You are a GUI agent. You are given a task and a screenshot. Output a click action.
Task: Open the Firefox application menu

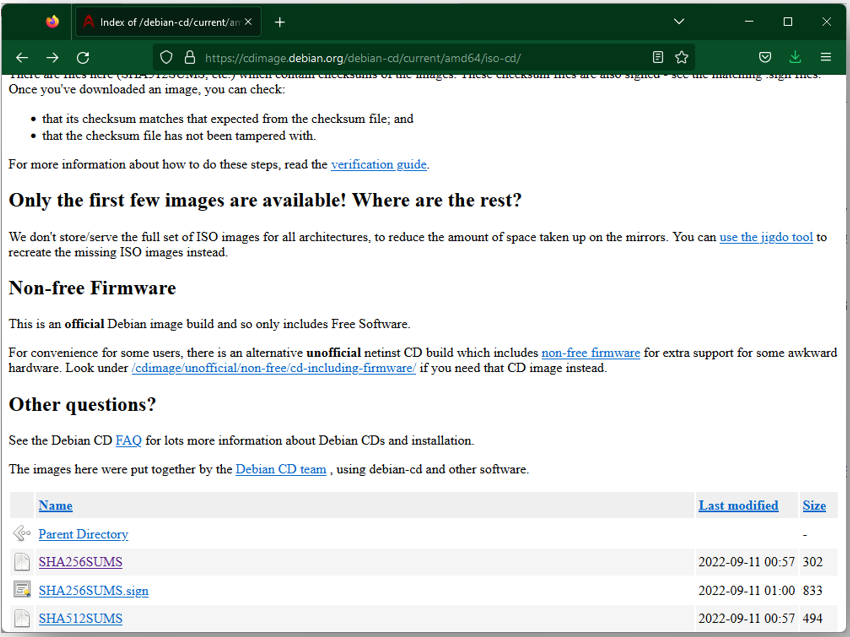(826, 57)
